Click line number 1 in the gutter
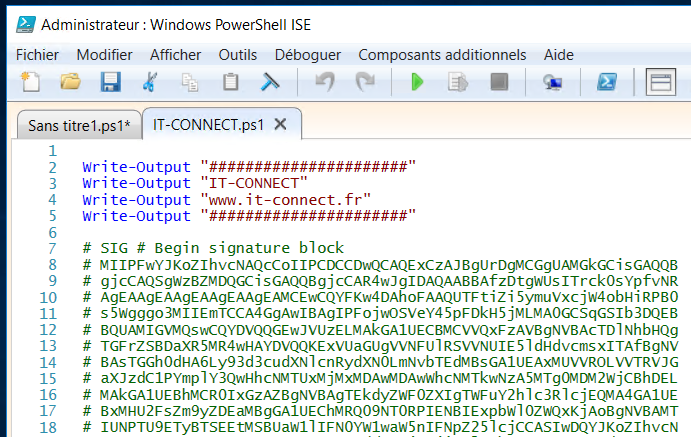This screenshot has width=691, height=437. 52,151
